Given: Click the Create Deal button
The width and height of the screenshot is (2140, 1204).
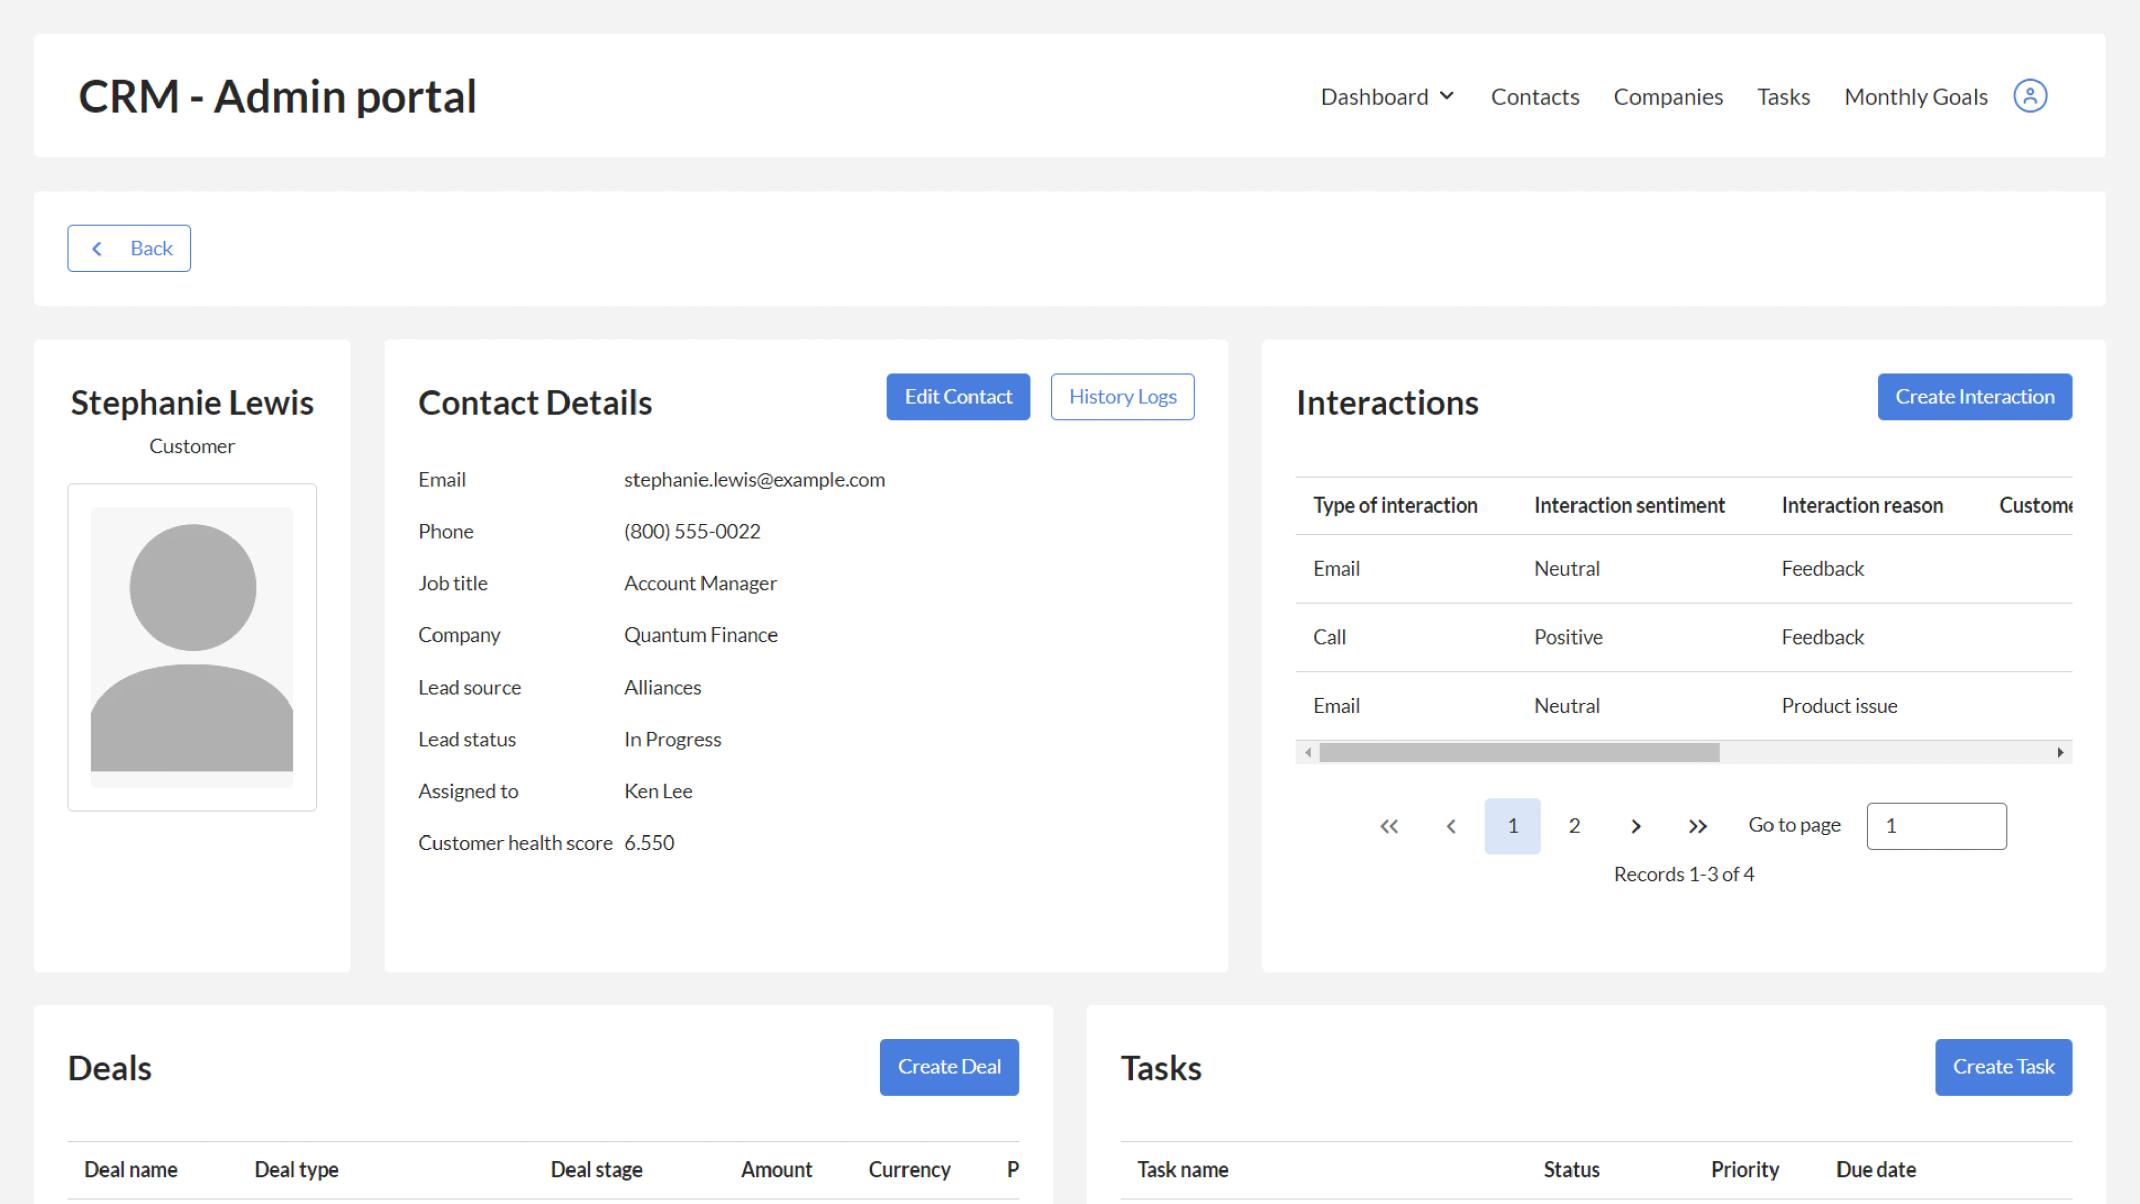Looking at the screenshot, I should point(949,1067).
